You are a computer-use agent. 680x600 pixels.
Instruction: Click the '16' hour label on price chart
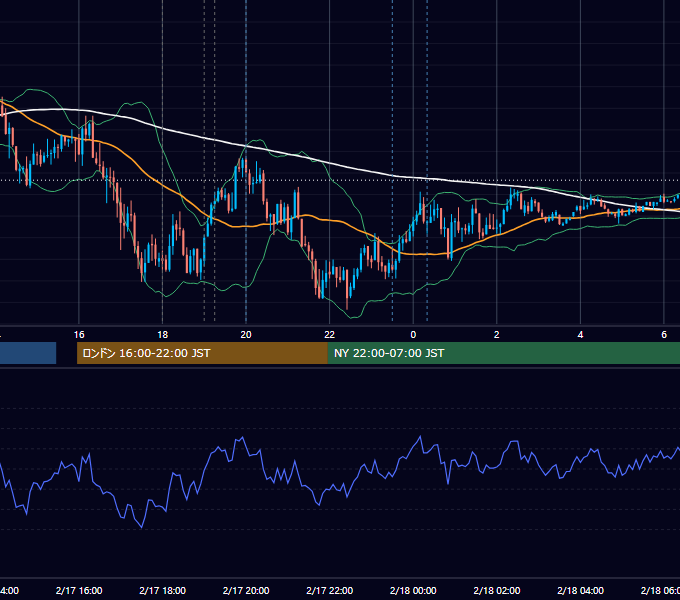(79, 335)
